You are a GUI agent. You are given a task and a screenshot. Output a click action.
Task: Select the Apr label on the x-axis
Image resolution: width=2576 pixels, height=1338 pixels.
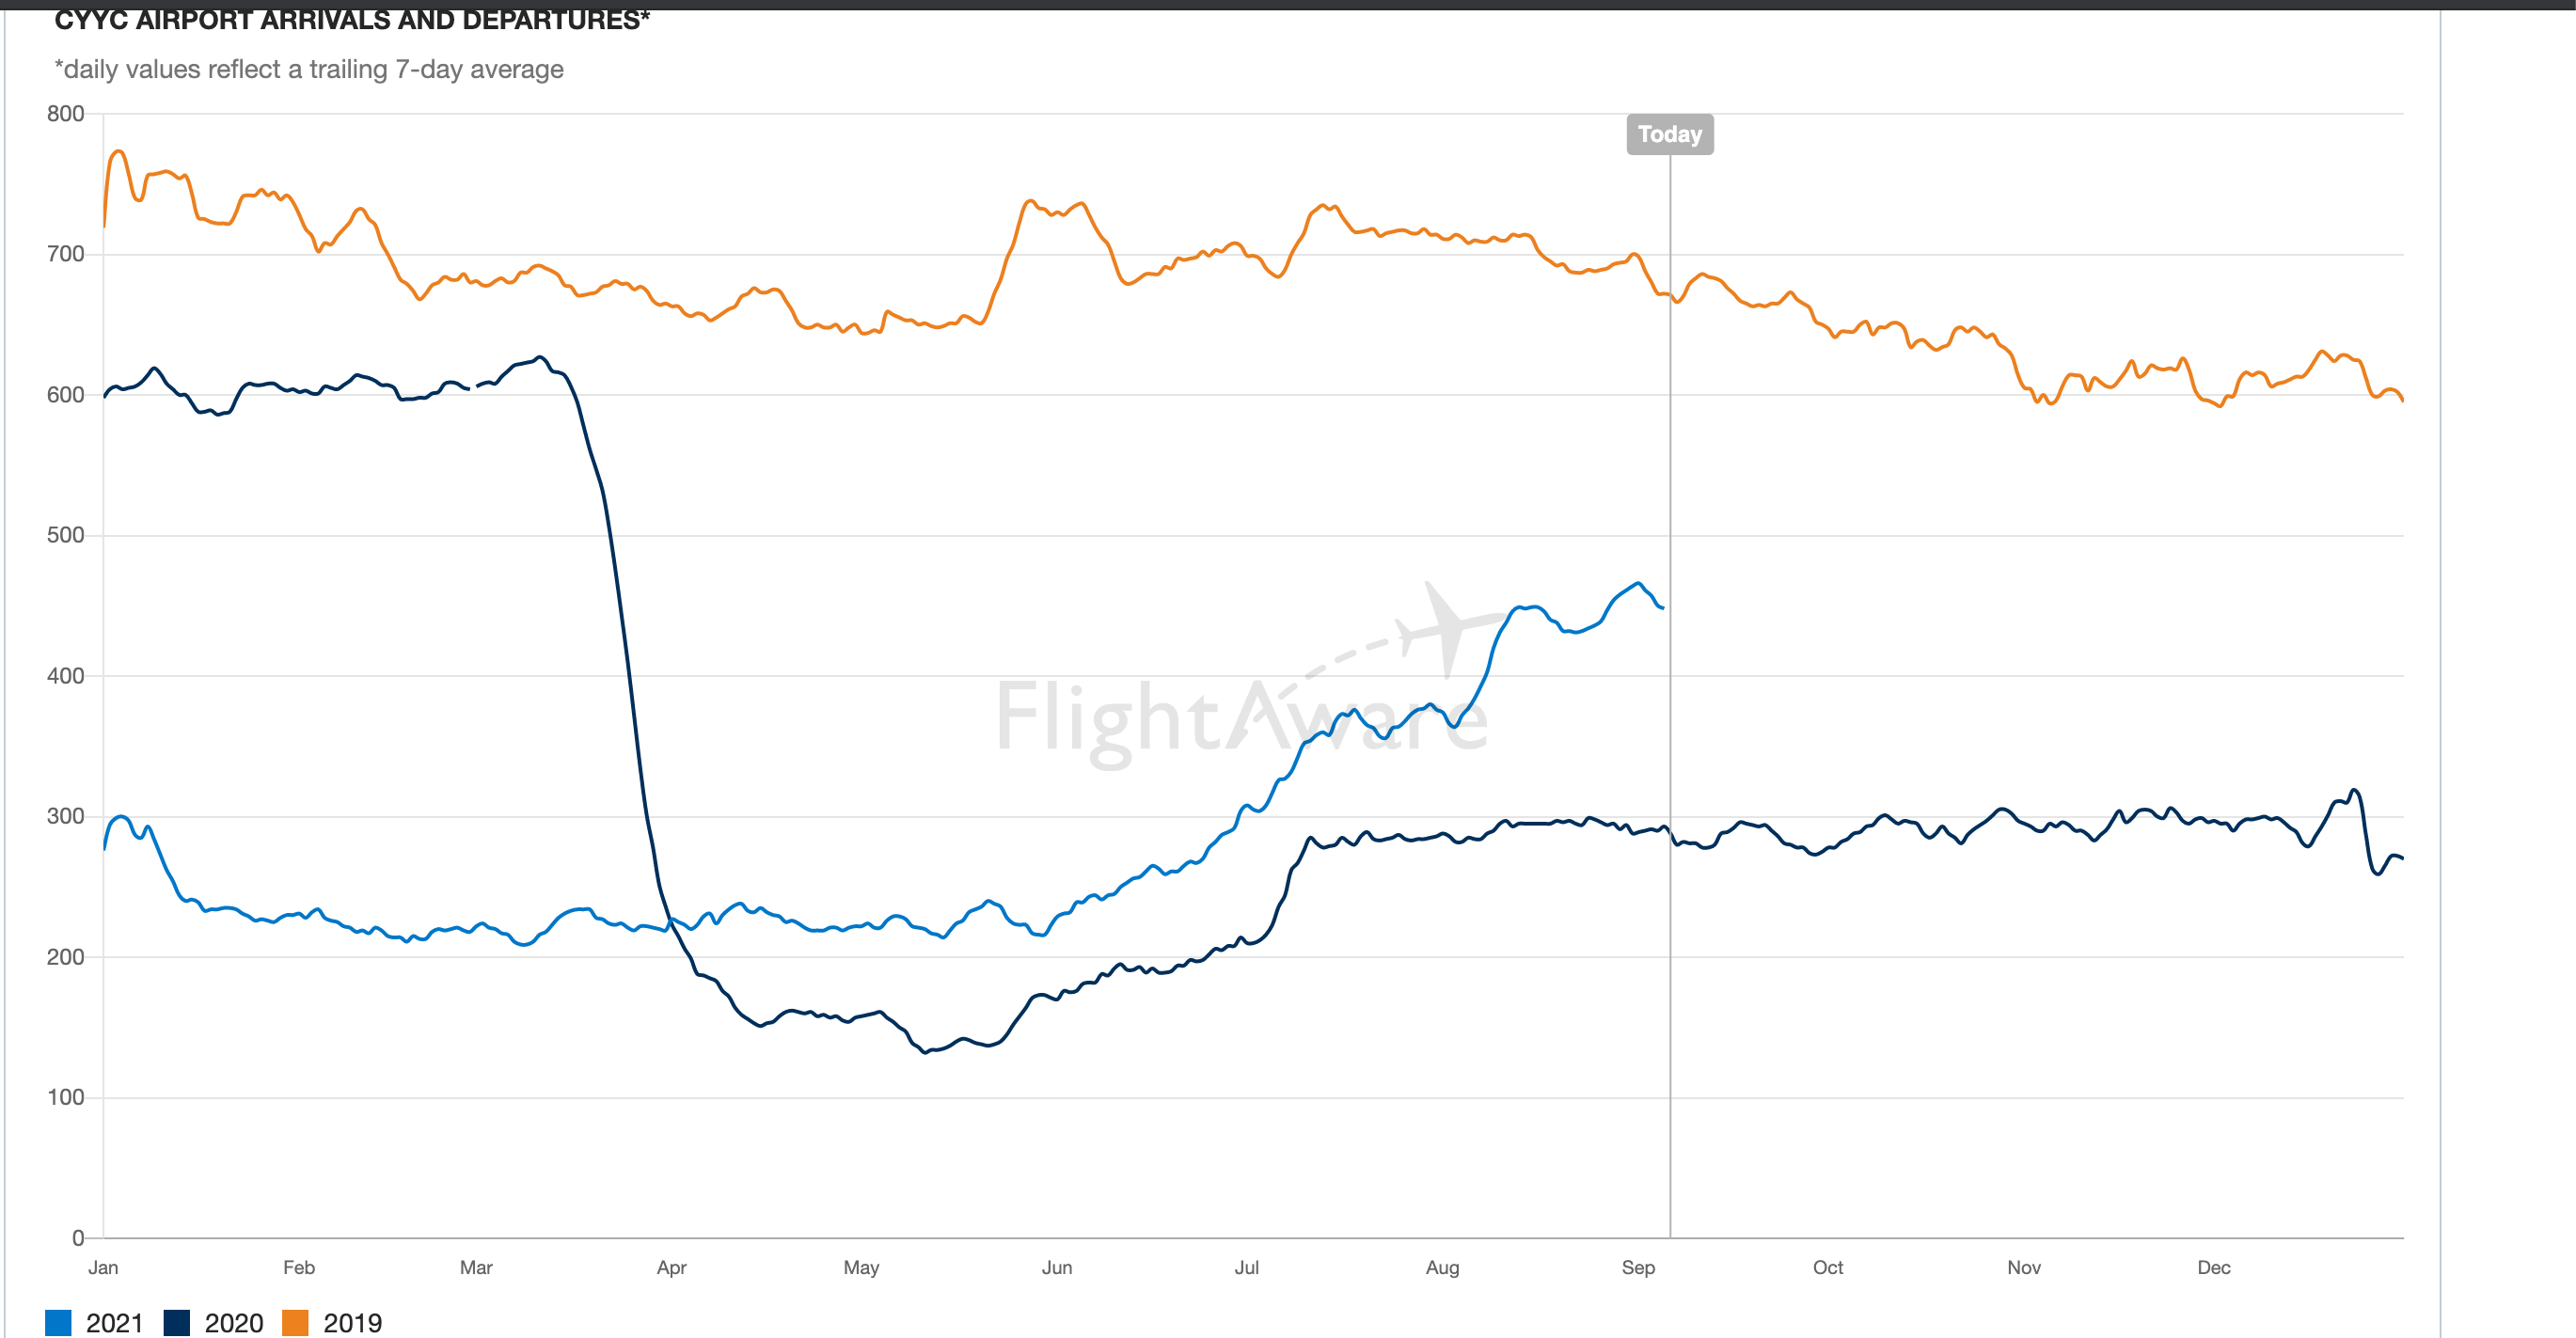[671, 1267]
